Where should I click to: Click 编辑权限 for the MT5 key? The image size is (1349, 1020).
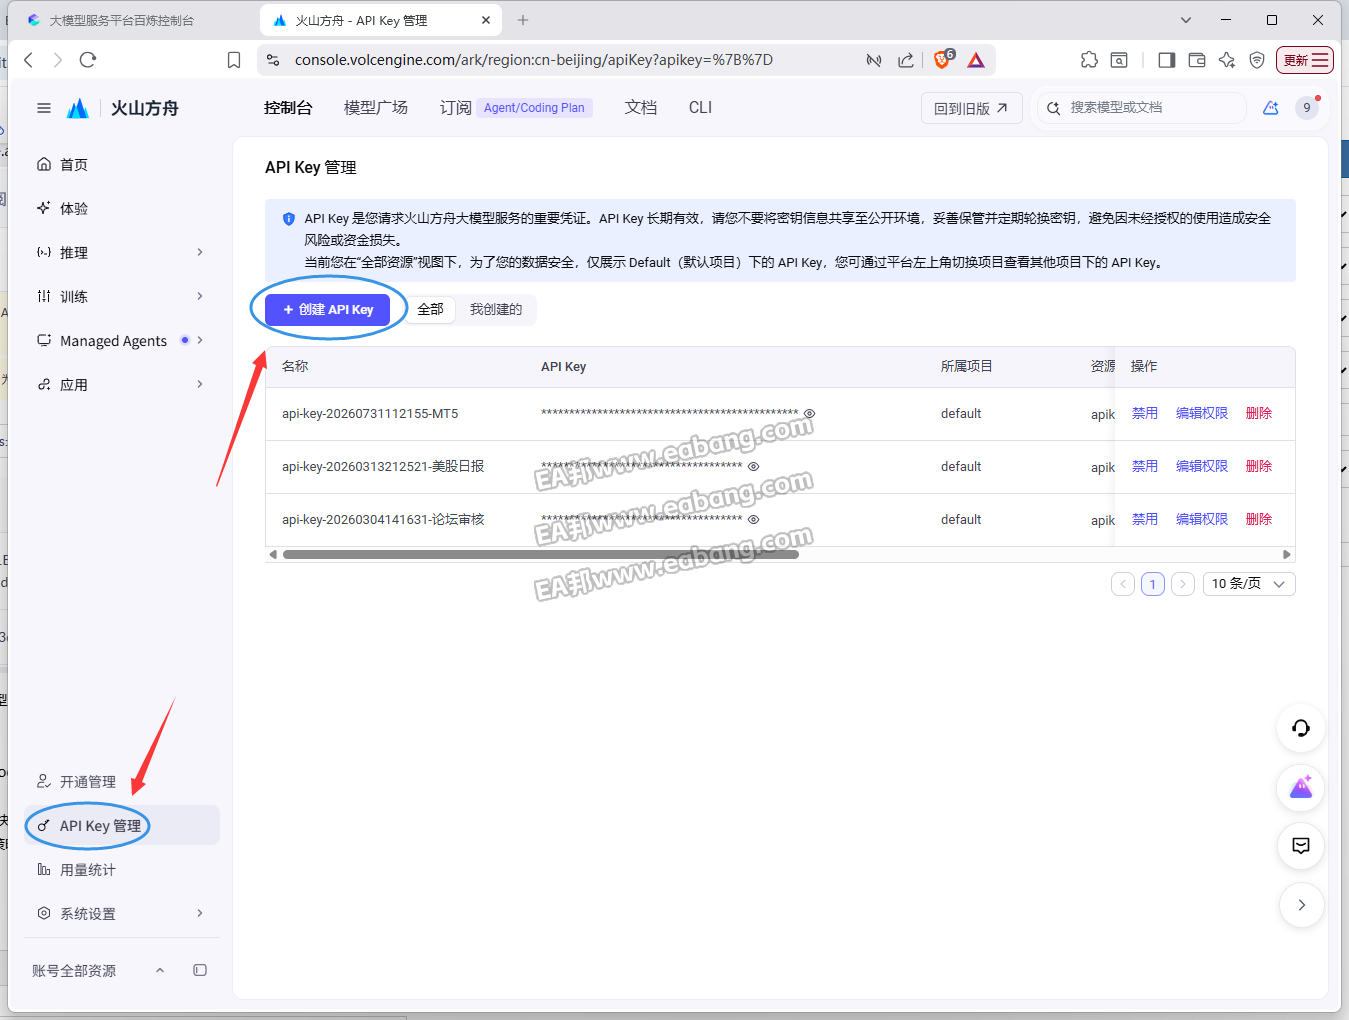click(x=1202, y=413)
